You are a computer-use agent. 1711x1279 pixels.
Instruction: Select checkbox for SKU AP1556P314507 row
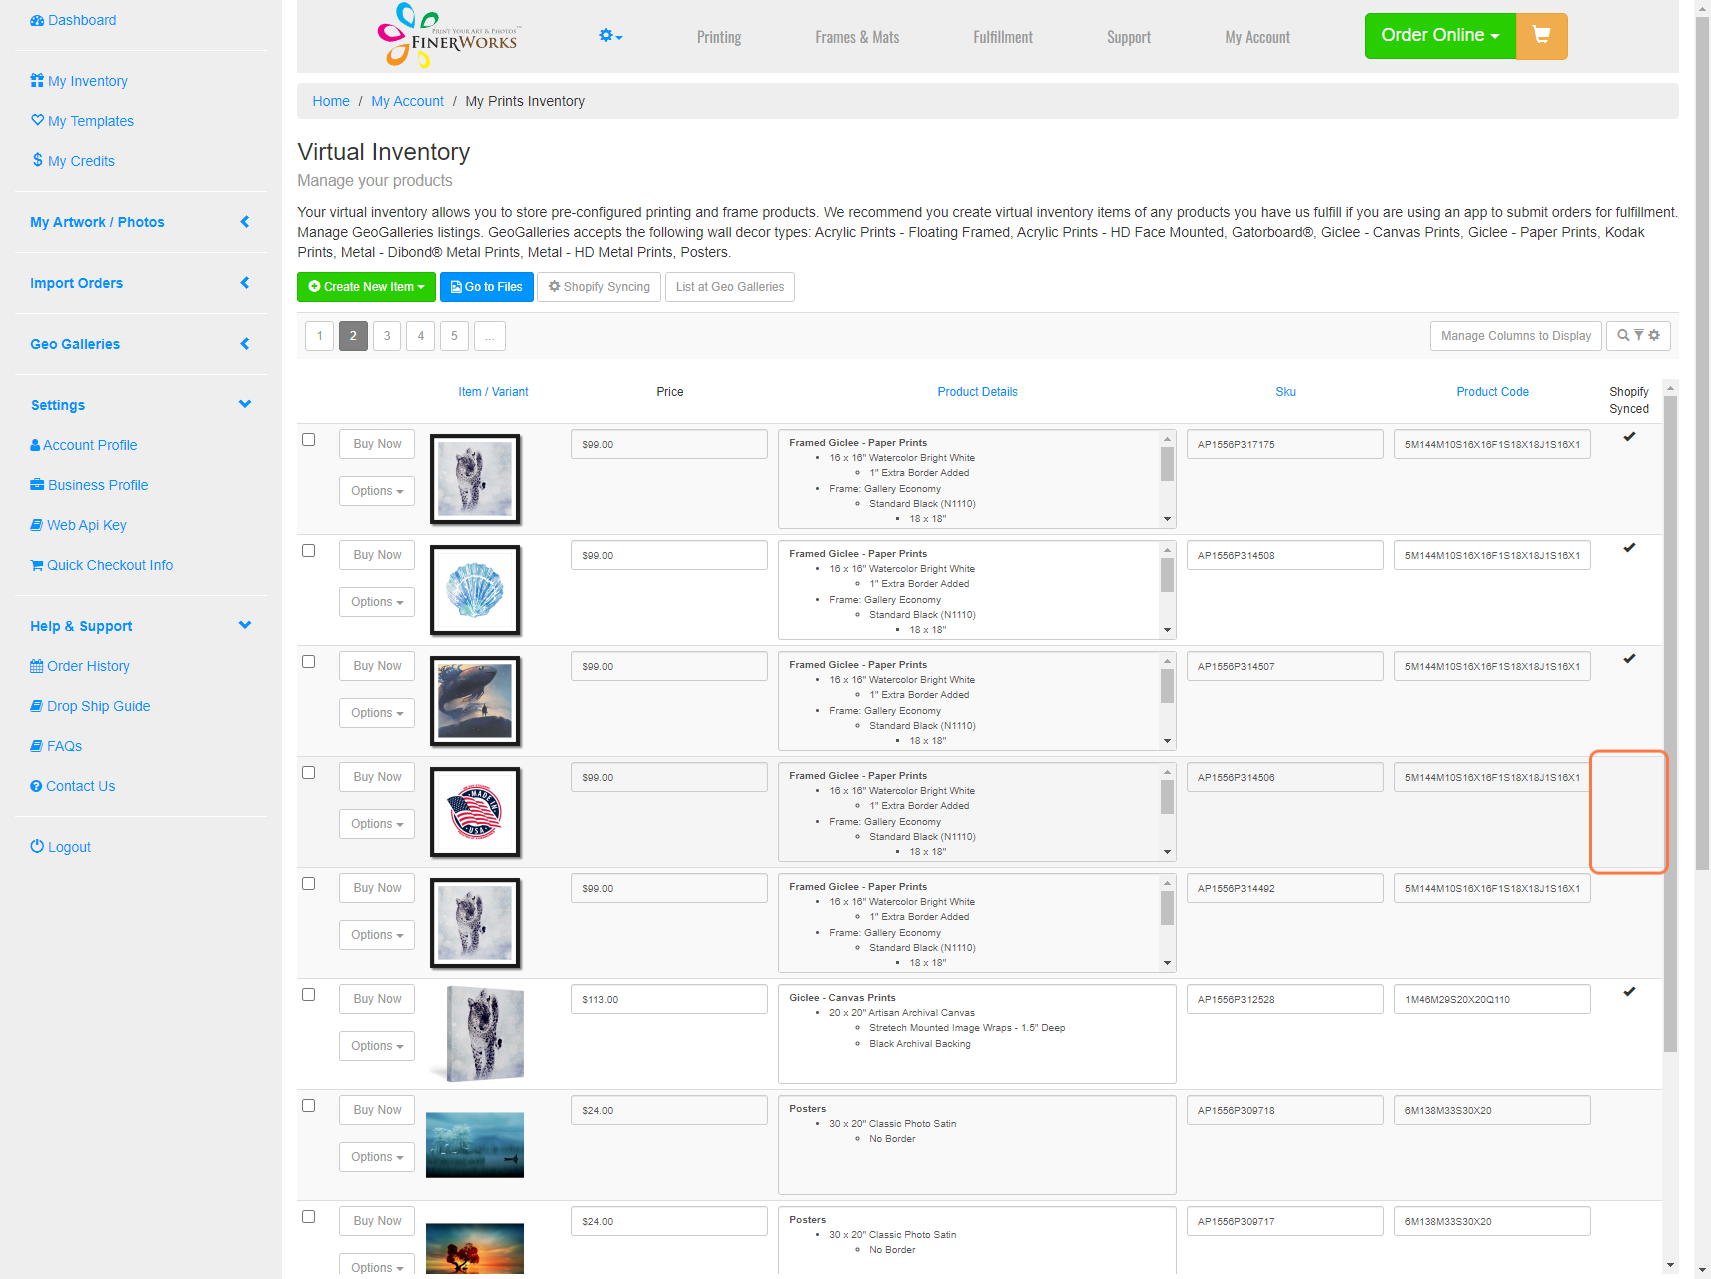(x=309, y=662)
